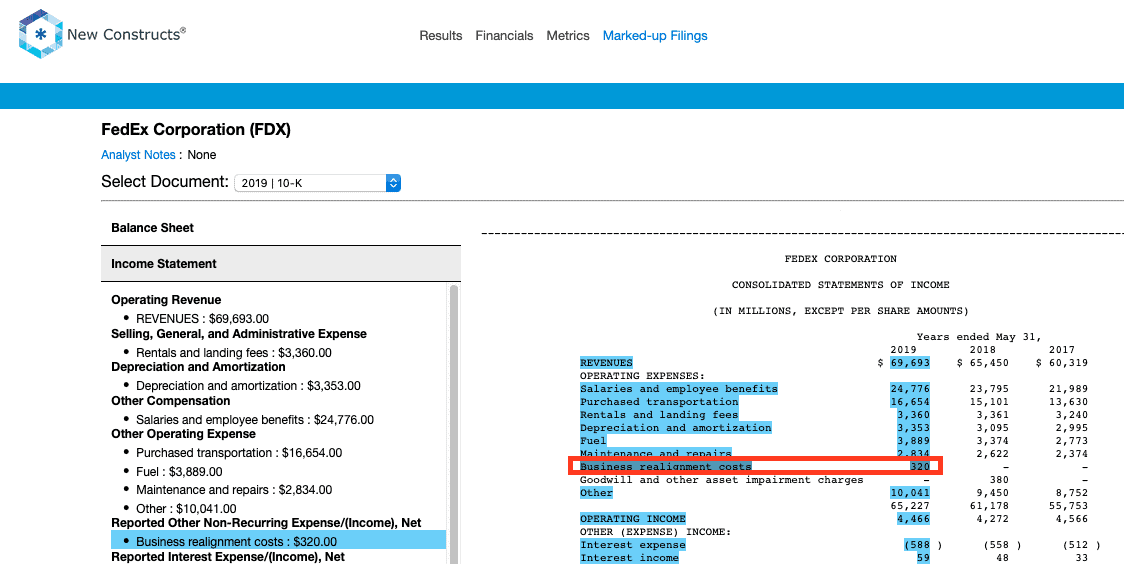Click highlighted Interest expense line in filing

(632, 545)
